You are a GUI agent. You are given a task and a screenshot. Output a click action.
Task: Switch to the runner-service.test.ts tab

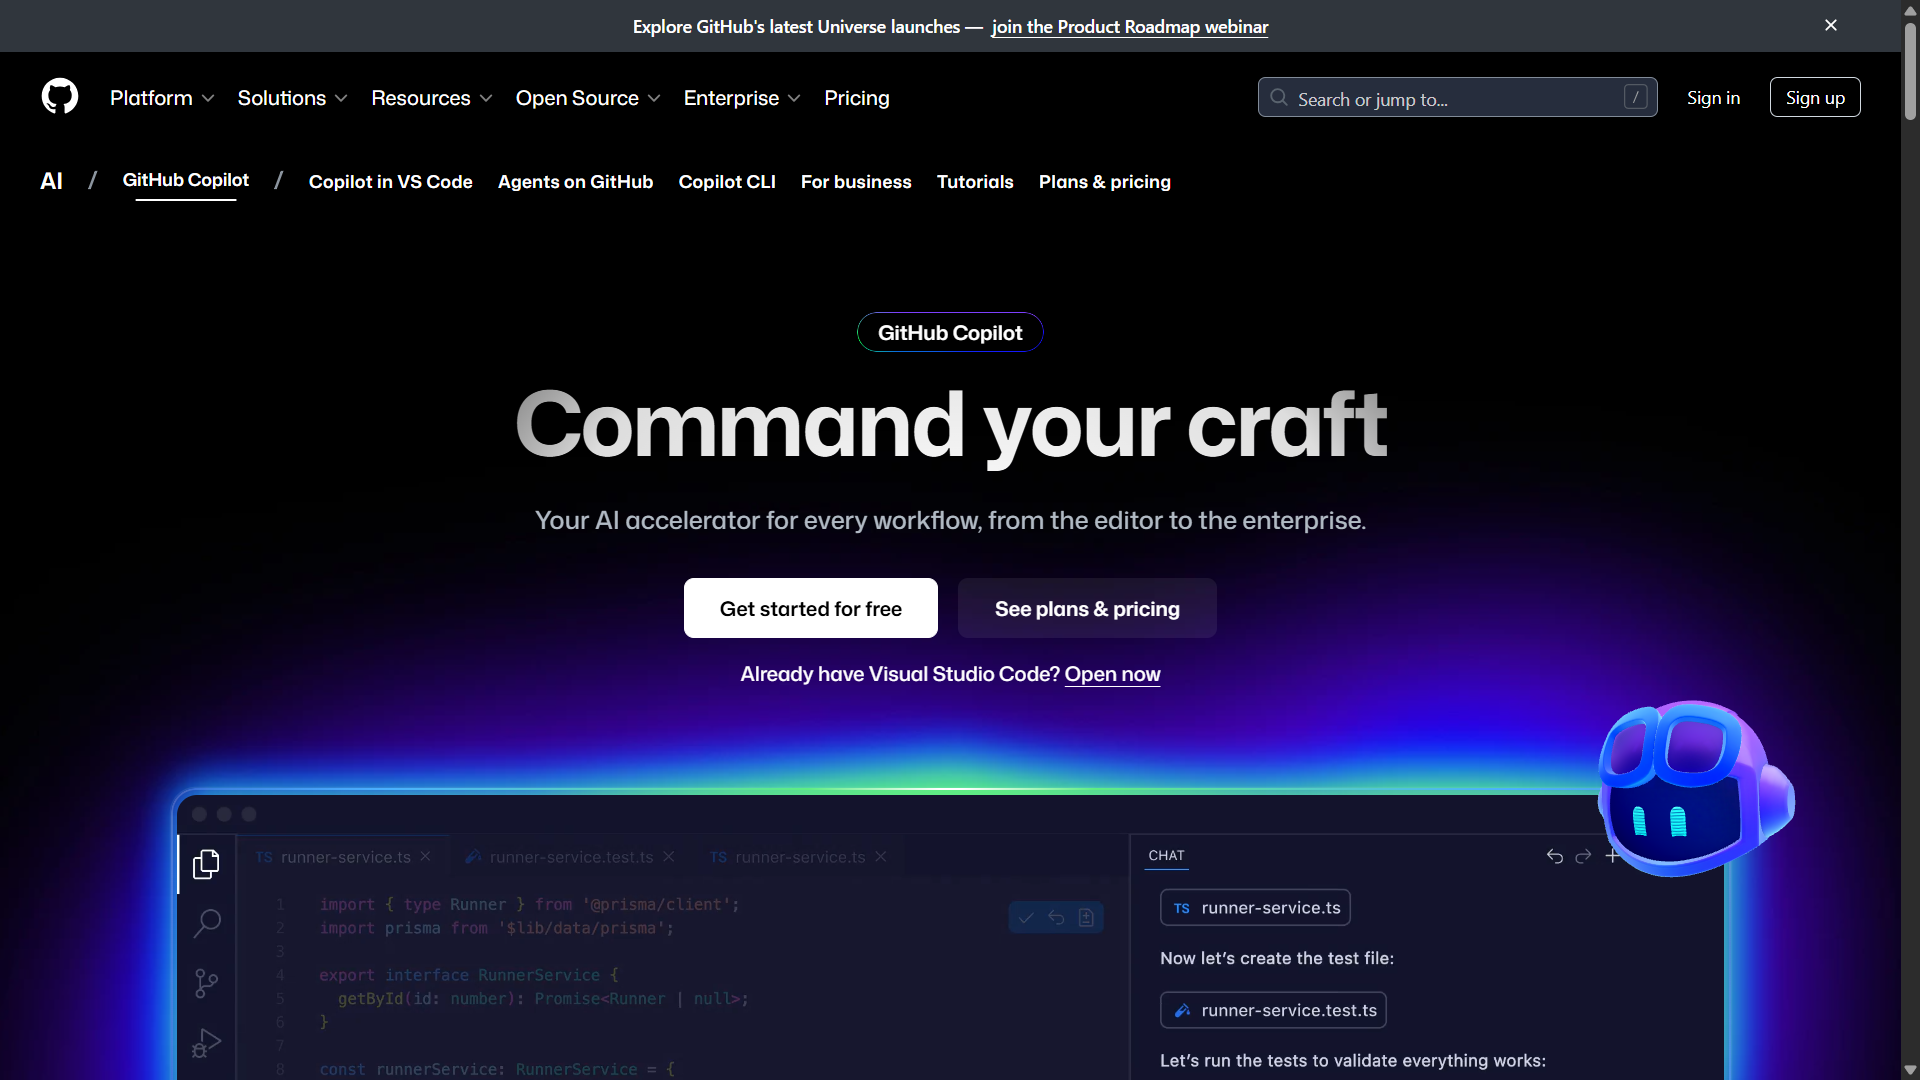point(568,857)
